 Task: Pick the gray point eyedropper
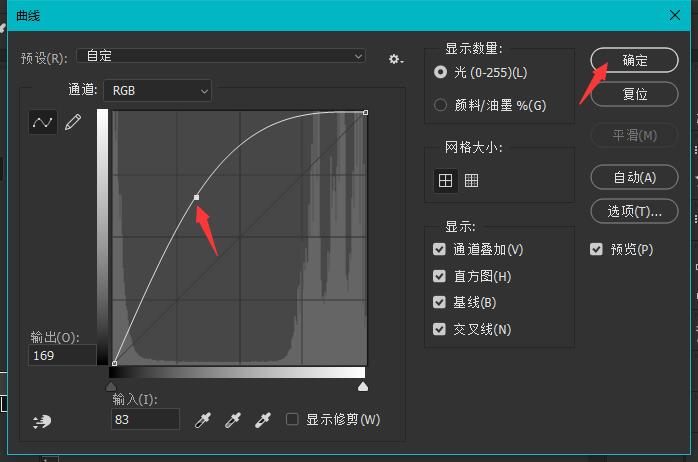[x=233, y=420]
